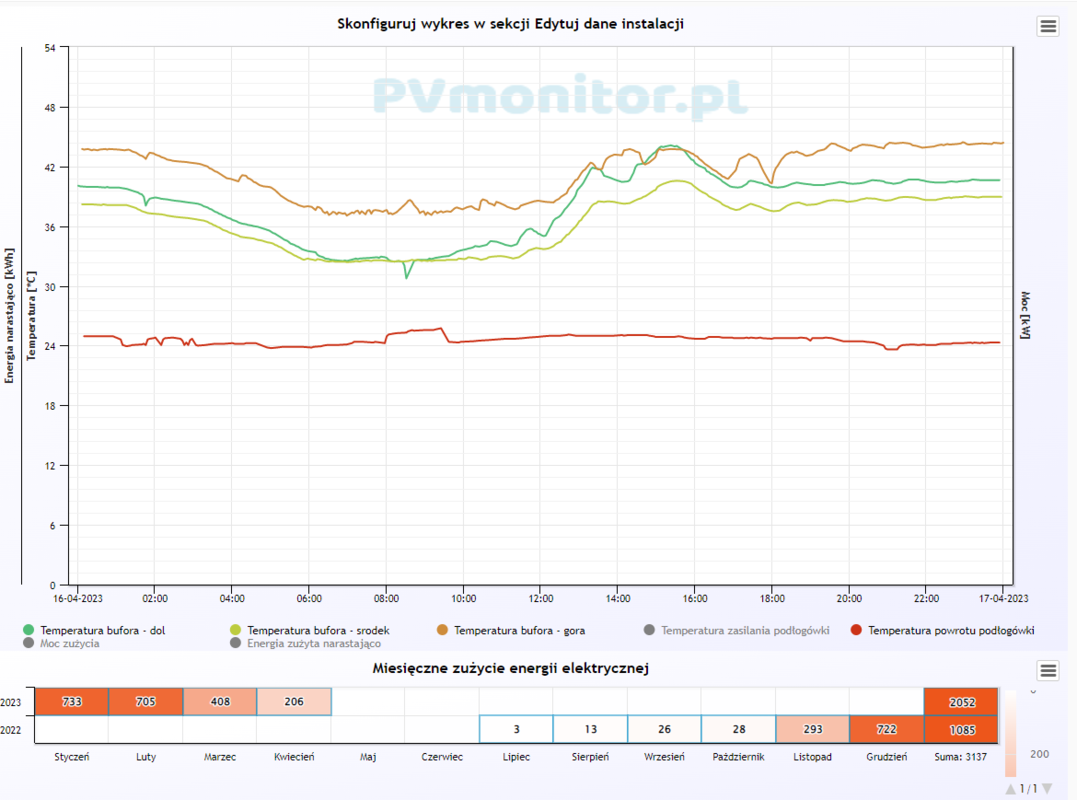Select the December 2022 cell showing 722
The width and height of the screenshot is (1077, 800).
887,729
